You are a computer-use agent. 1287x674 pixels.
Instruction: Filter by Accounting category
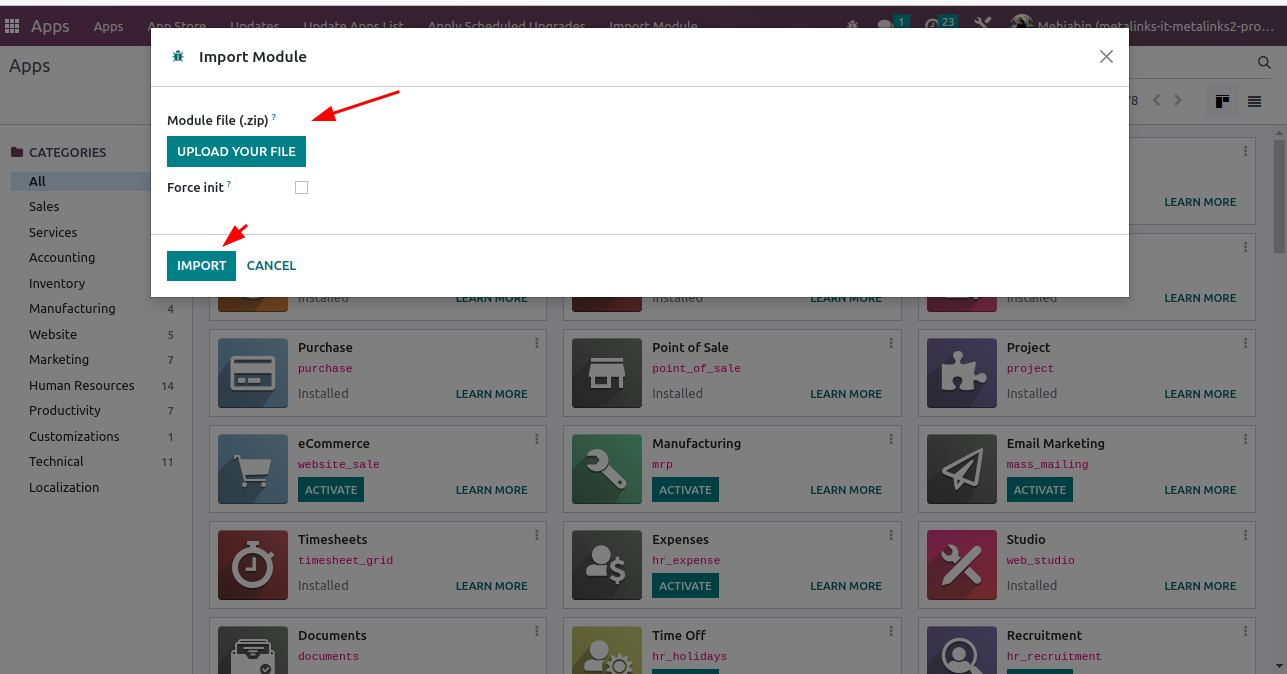click(62, 257)
